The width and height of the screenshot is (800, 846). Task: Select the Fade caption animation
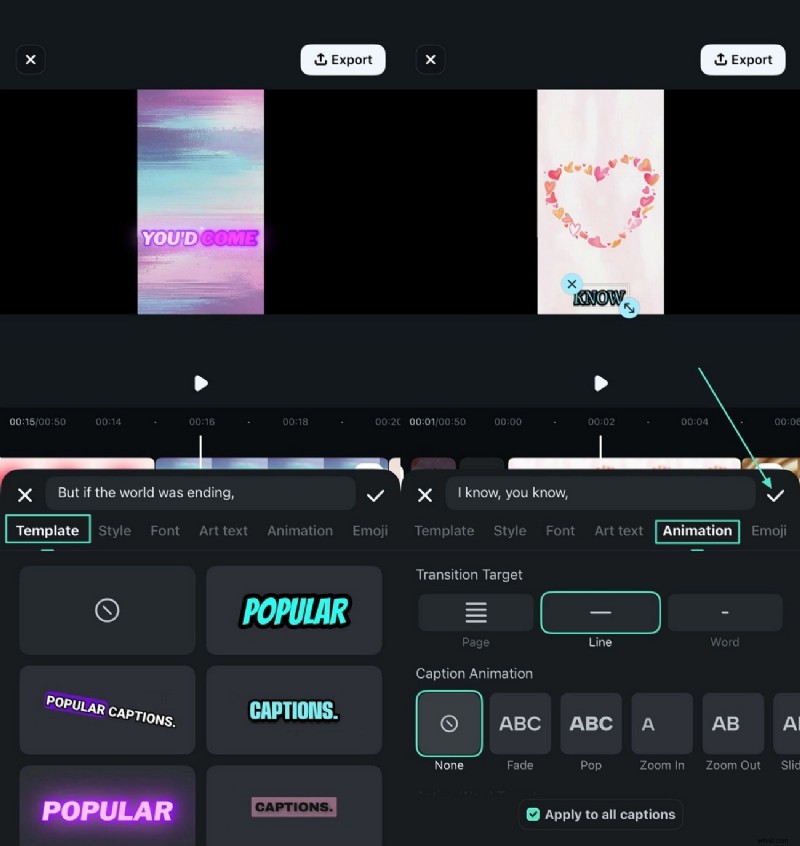point(520,723)
